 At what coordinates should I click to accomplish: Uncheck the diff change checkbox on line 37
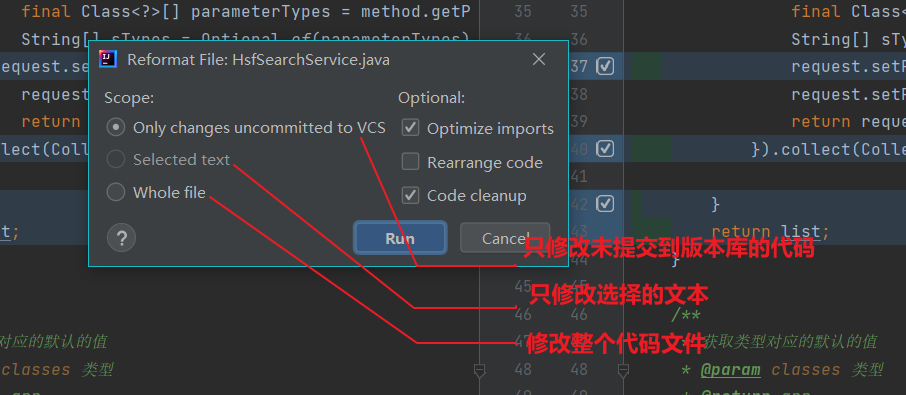(x=605, y=66)
